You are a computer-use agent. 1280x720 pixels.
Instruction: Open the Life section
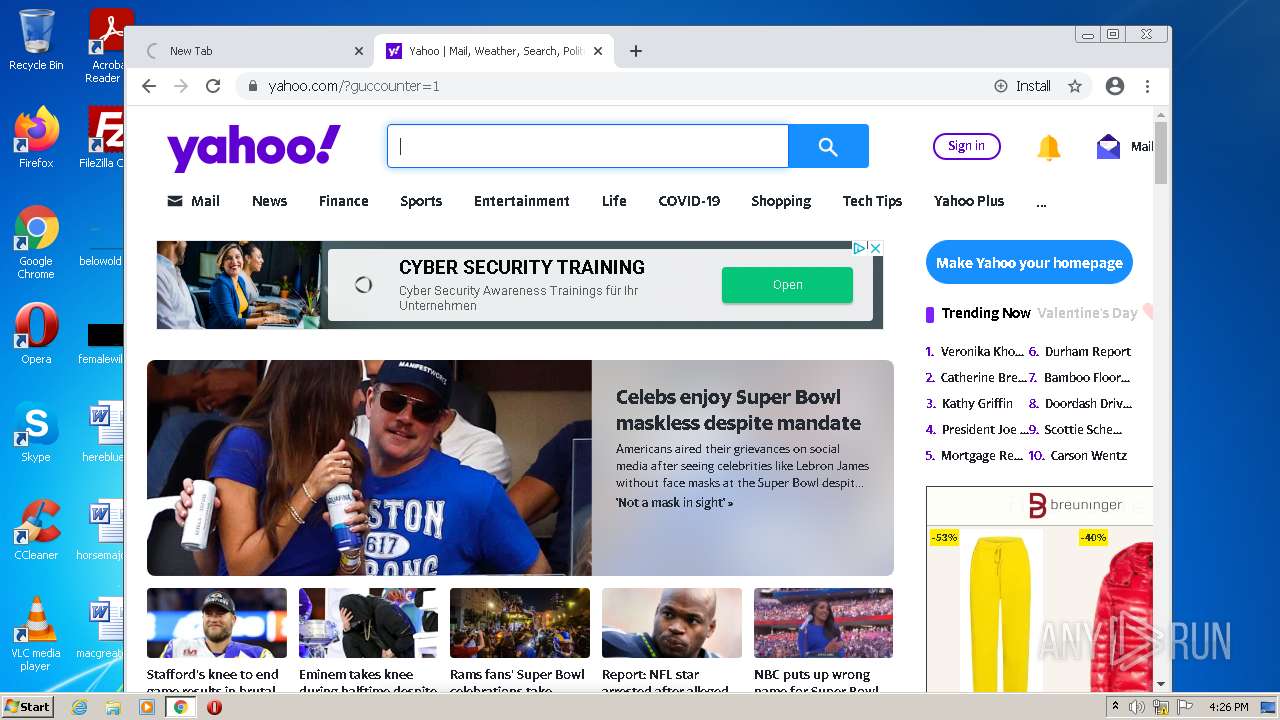point(614,201)
